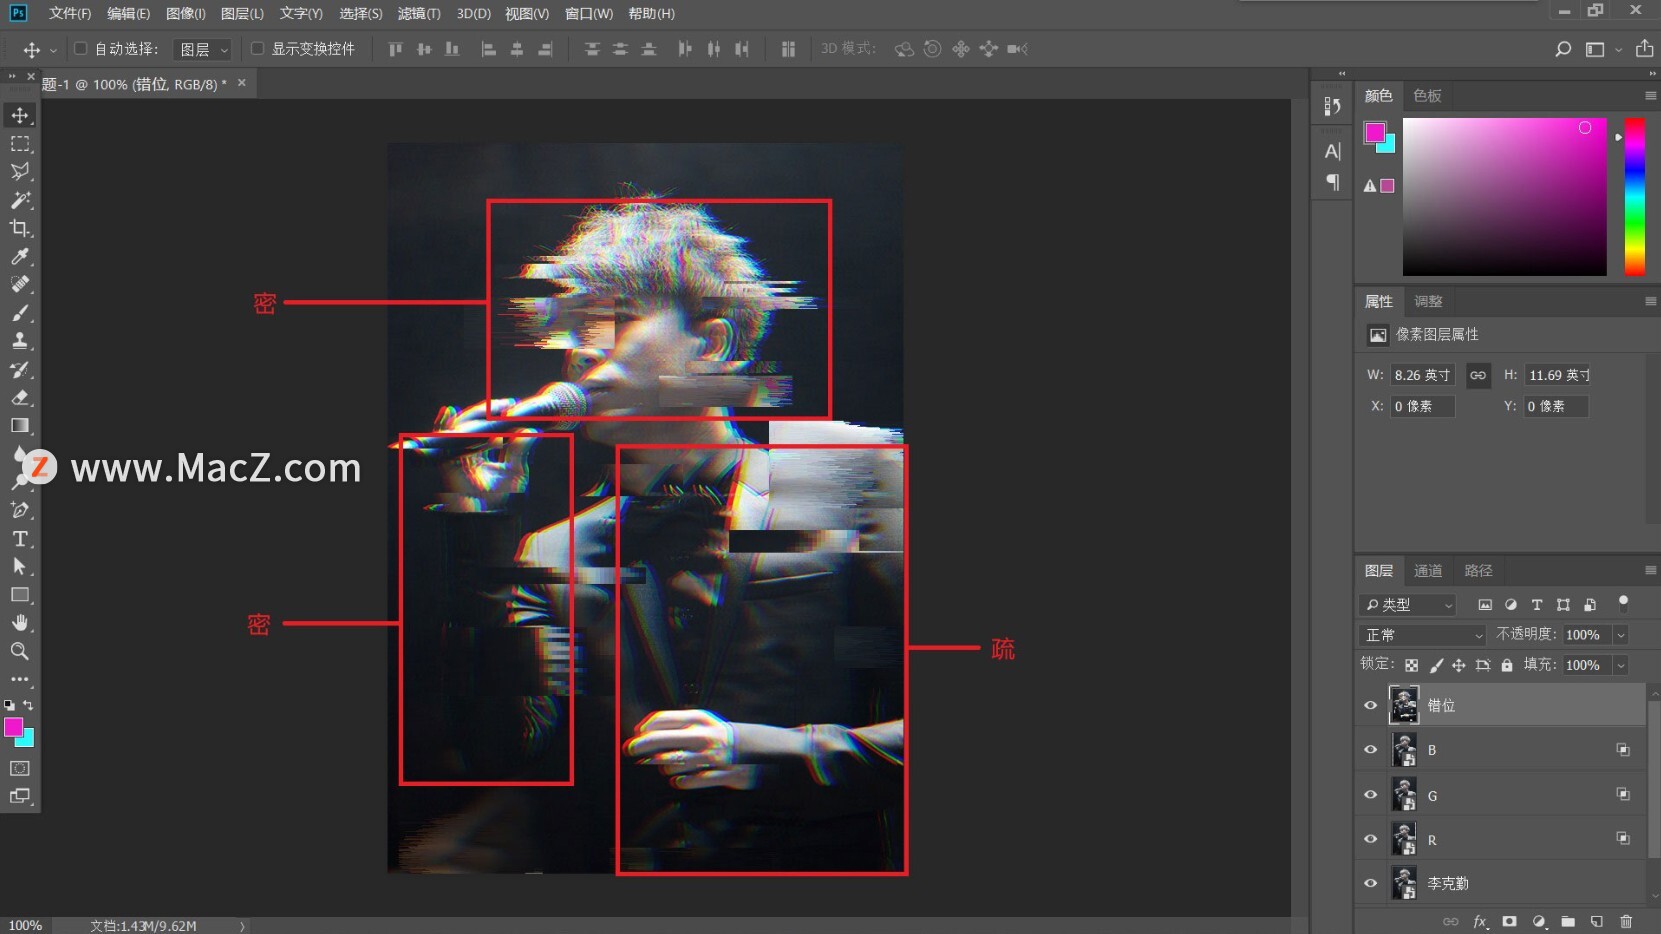Select the Rectangle shape tool
Image resolution: width=1661 pixels, height=934 pixels.
click(x=20, y=594)
